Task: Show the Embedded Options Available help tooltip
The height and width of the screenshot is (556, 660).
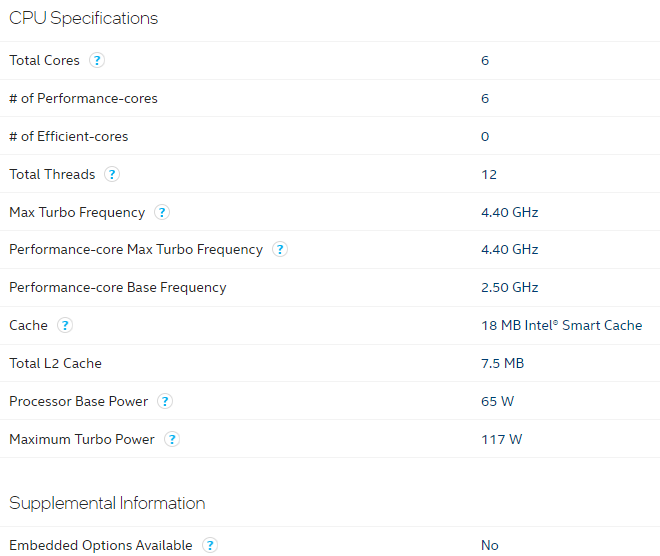Action: click(x=210, y=545)
